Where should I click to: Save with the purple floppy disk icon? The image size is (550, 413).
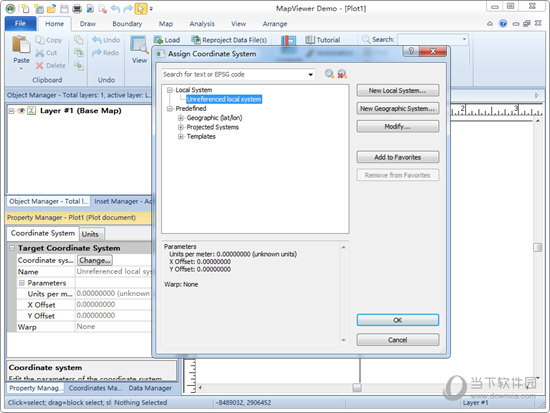click(64, 8)
